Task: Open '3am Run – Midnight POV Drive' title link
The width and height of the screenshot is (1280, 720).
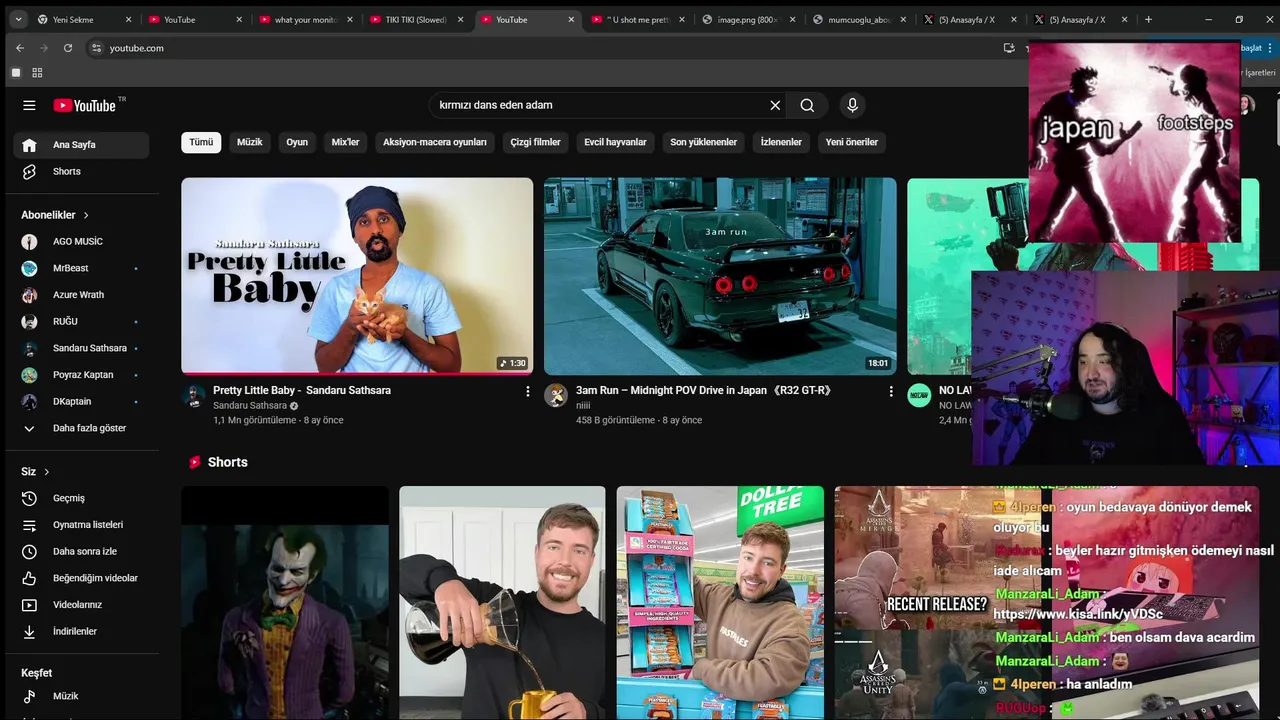Action: [704, 390]
